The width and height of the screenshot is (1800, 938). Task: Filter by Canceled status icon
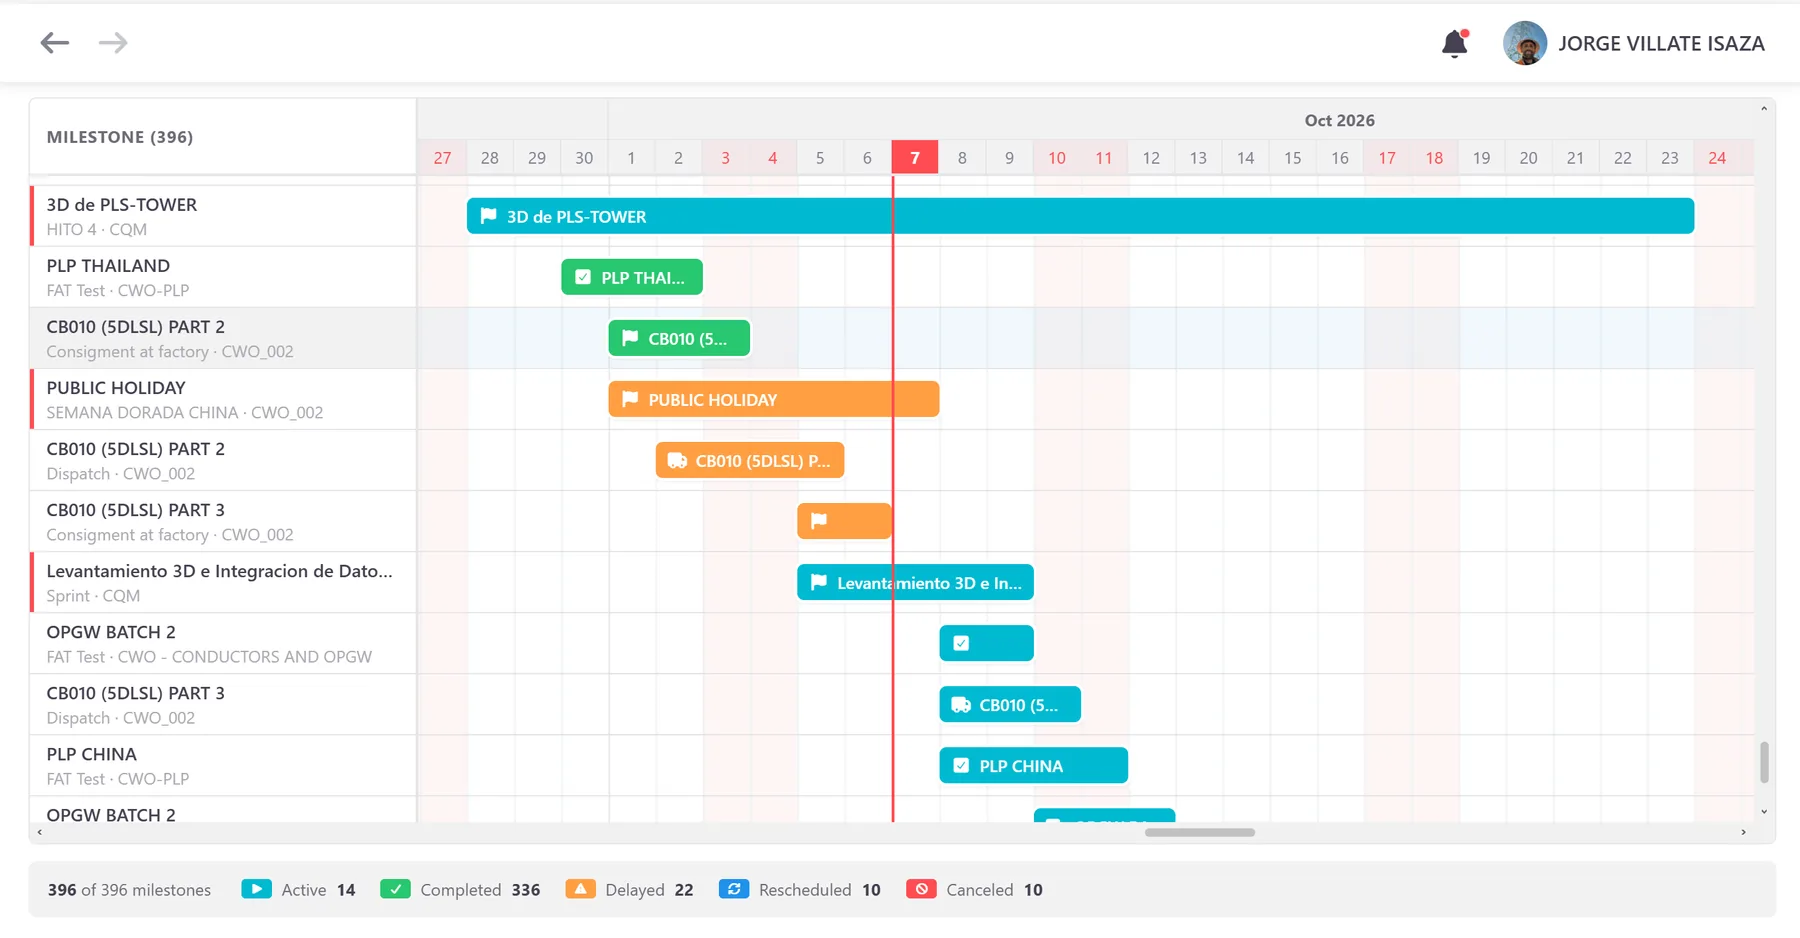[921, 889]
